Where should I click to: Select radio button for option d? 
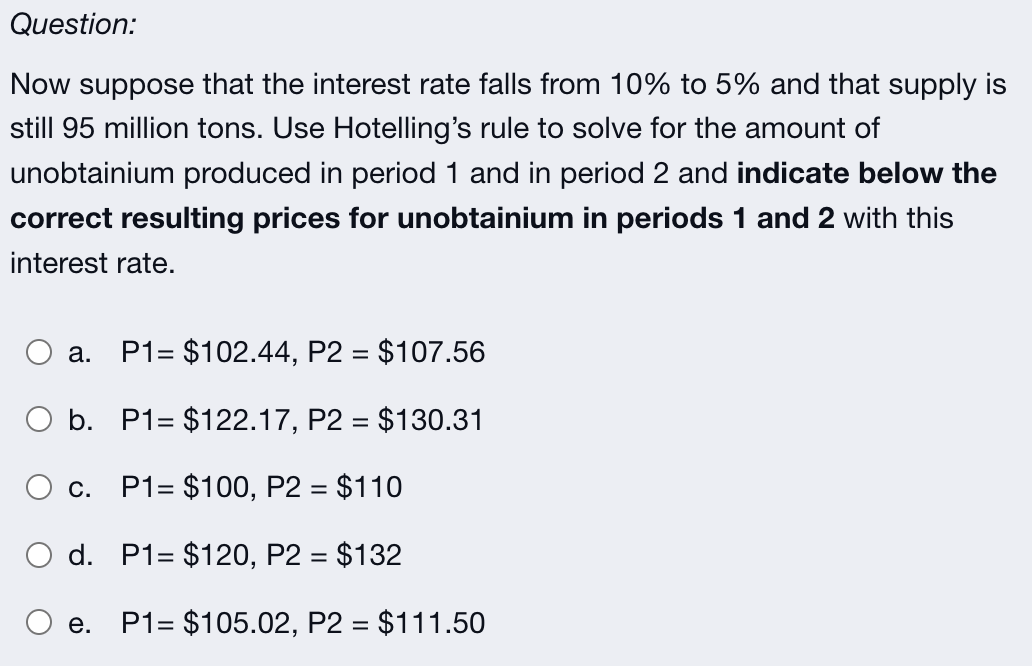38,554
